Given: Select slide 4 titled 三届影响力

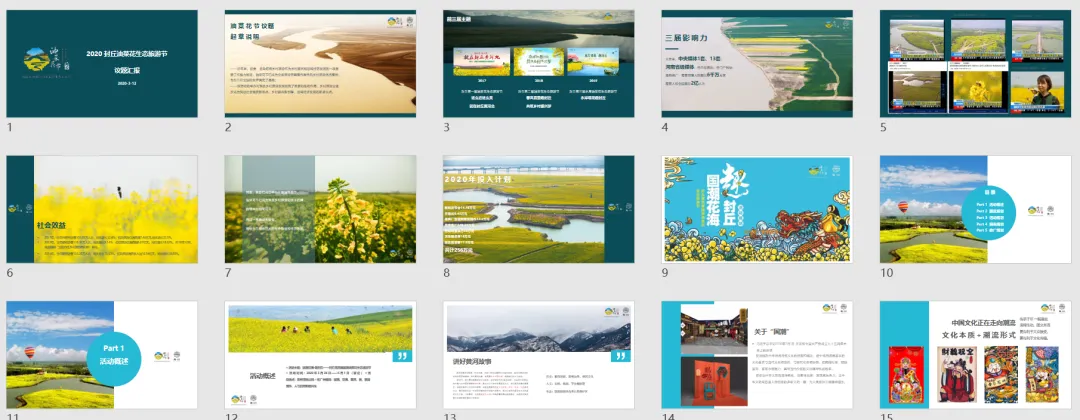Looking at the screenshot, I should coord(757,63).
